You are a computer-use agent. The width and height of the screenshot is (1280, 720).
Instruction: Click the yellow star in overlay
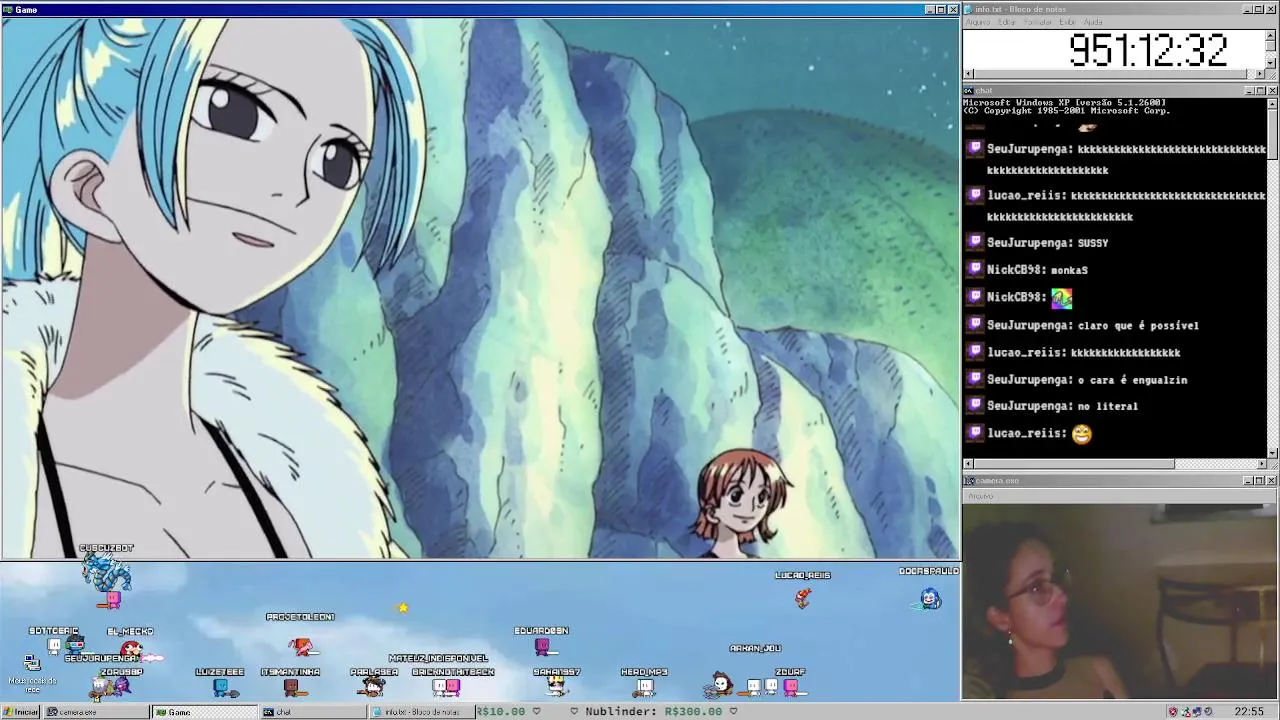click(403, 607)
